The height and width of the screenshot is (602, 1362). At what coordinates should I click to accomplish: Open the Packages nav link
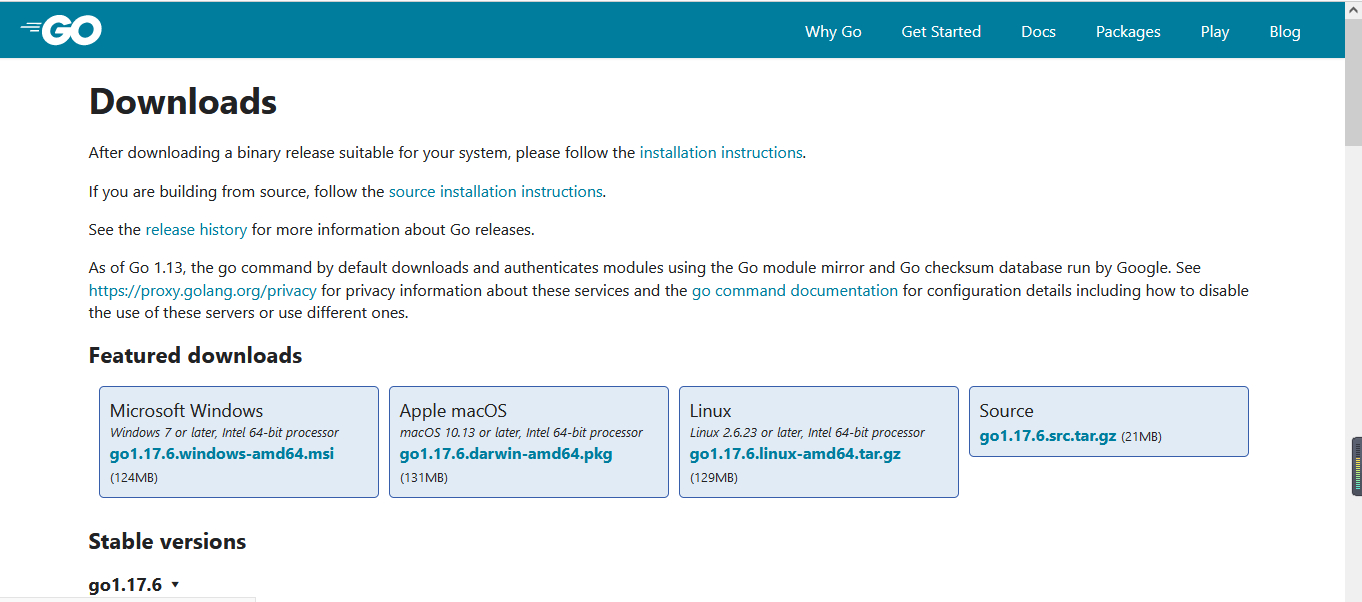pyautogui.click(x=1128, y=31)
